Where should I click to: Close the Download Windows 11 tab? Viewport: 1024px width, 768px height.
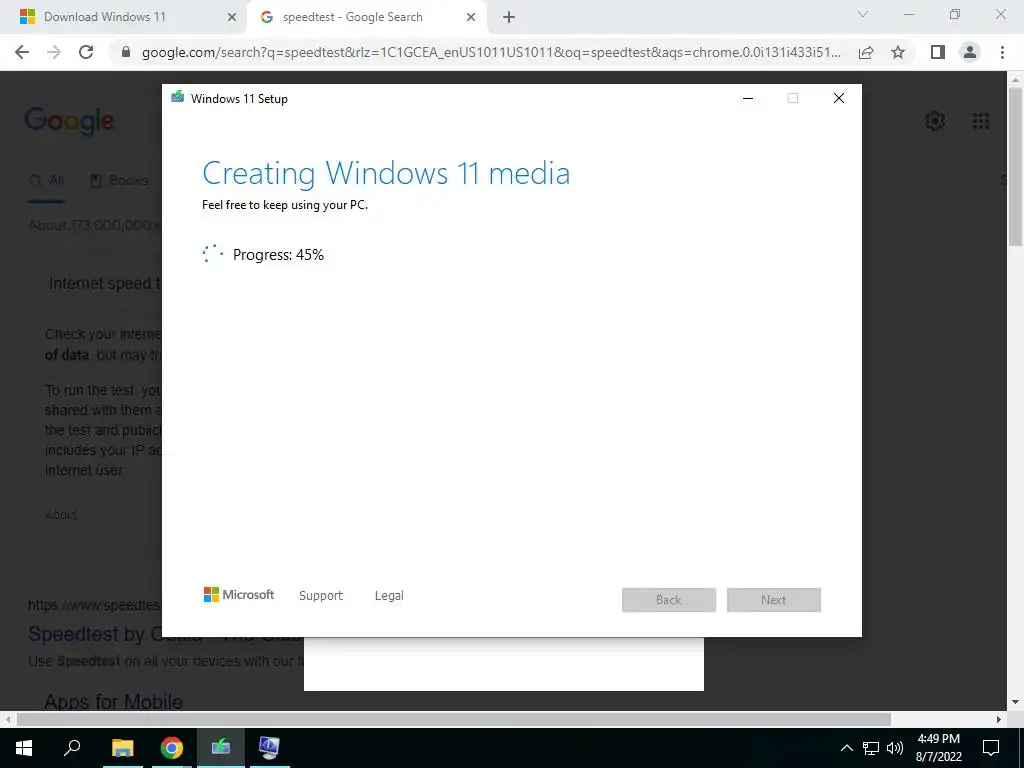click(232, 17)
